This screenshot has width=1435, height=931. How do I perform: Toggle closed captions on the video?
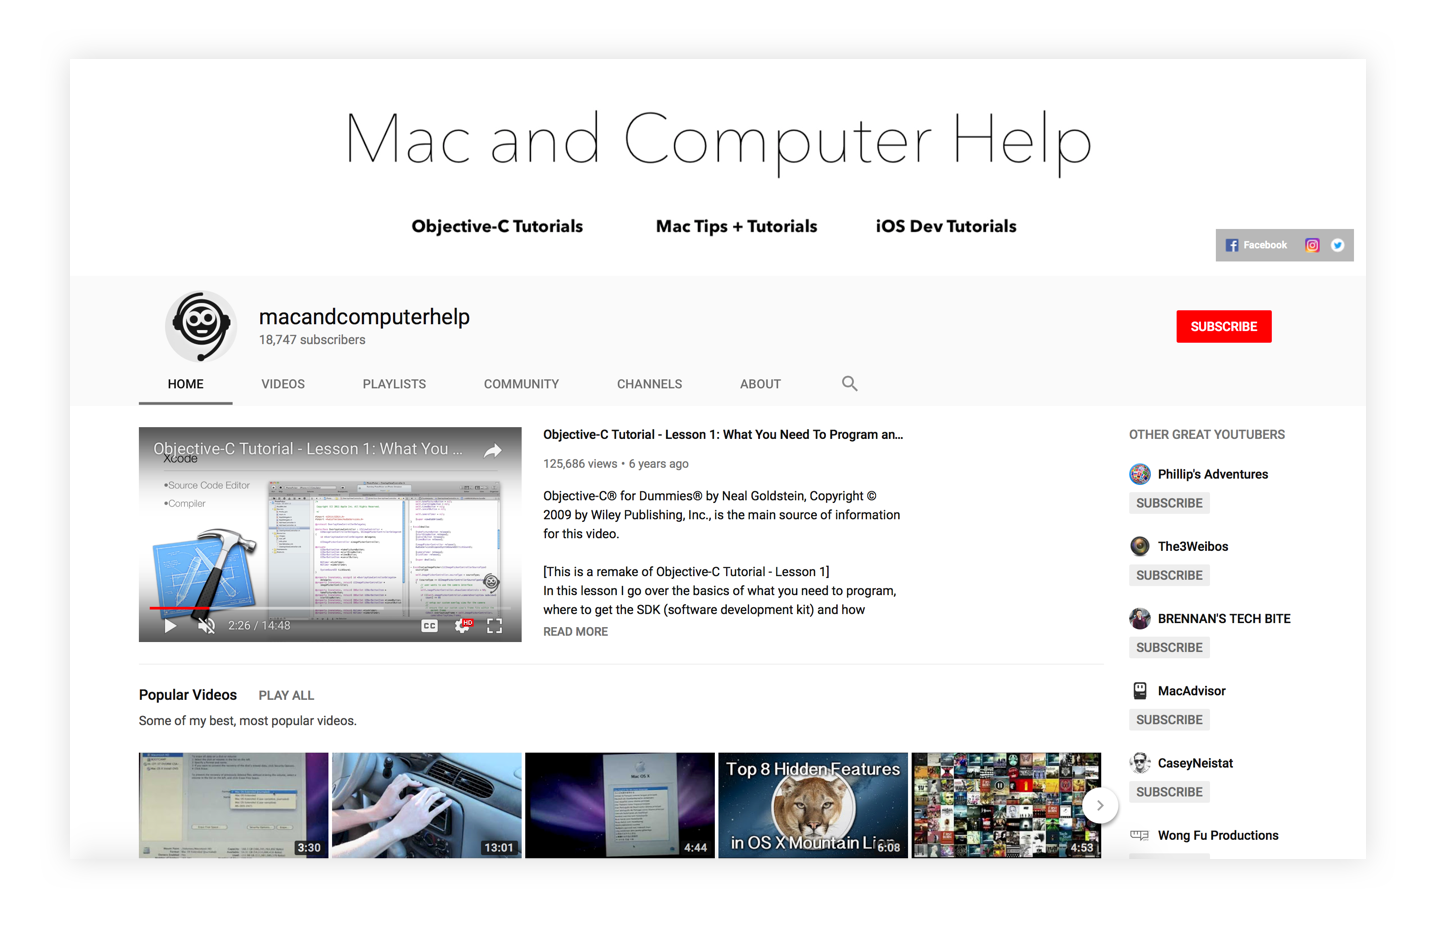[x=429, y=626]
